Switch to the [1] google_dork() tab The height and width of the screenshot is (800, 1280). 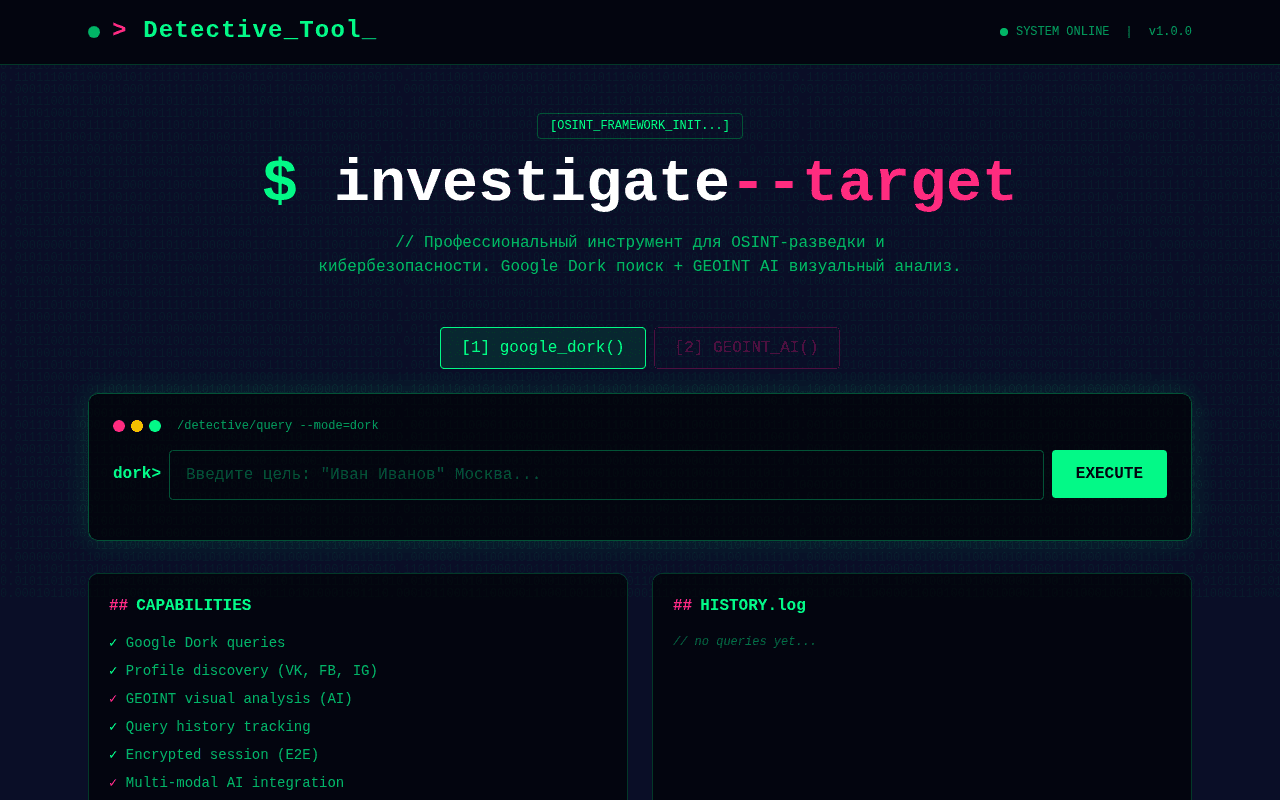point(543,348)
